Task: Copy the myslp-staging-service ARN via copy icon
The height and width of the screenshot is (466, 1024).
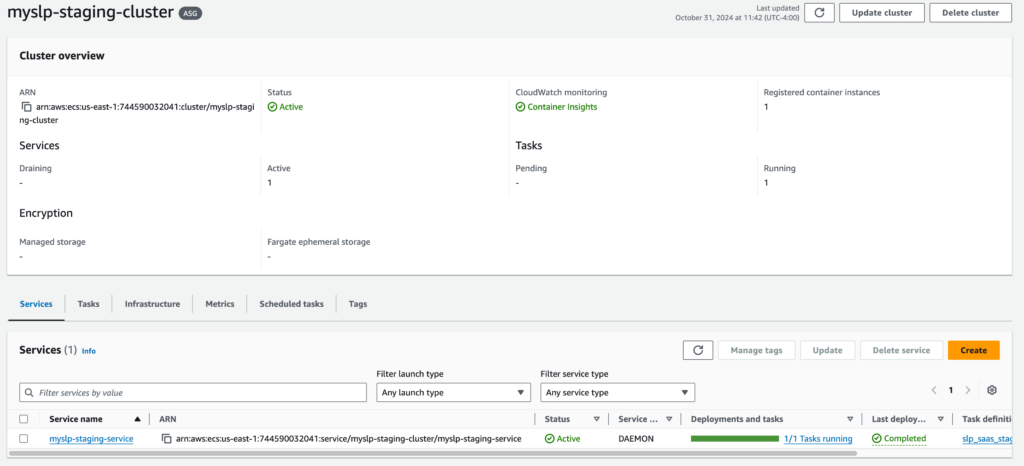Action: click(168, 439)
